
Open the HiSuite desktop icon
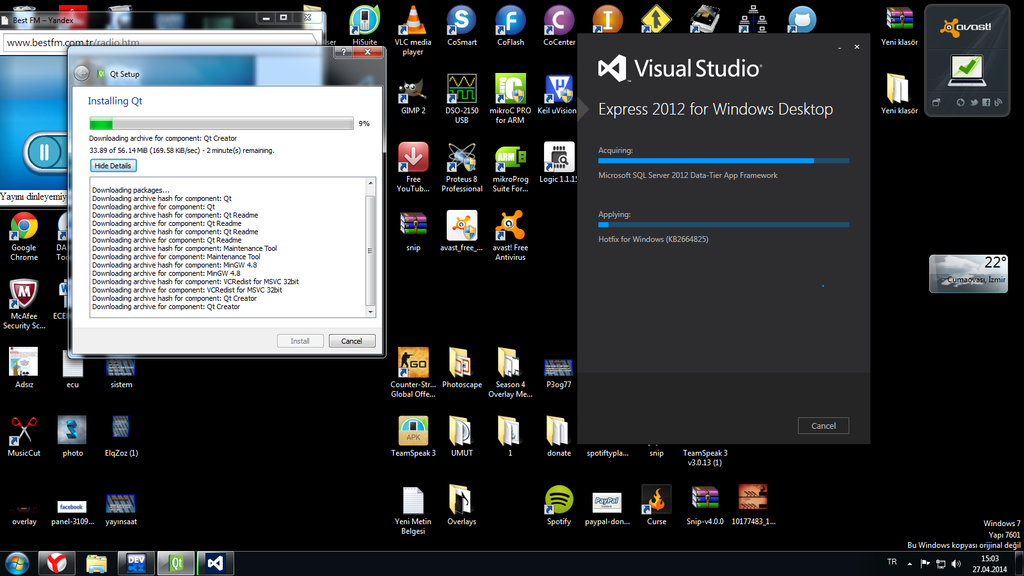[x=364, y=26]
